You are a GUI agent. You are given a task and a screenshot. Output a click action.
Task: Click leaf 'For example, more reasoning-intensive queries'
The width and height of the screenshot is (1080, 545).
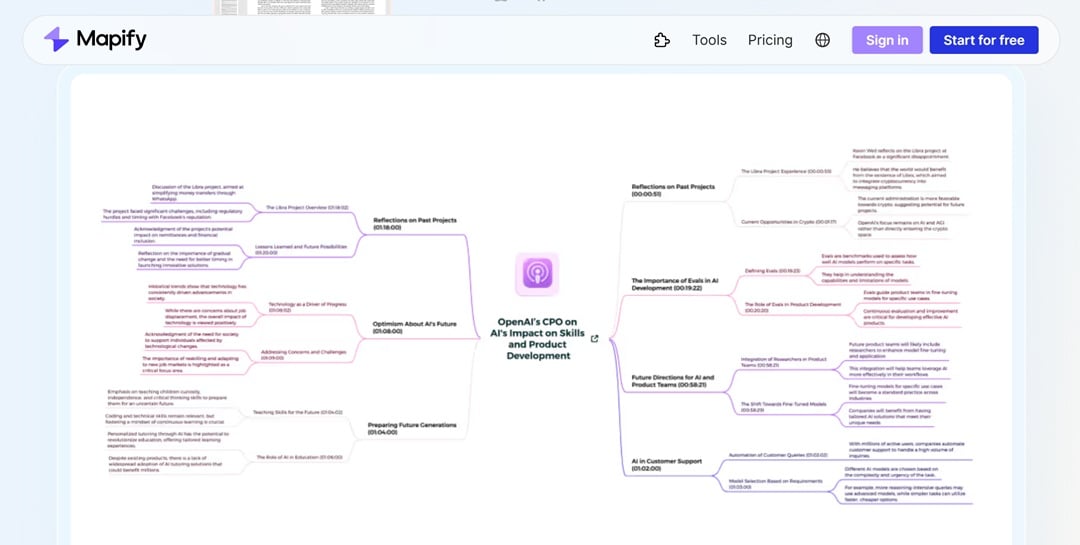pos(904,492)
